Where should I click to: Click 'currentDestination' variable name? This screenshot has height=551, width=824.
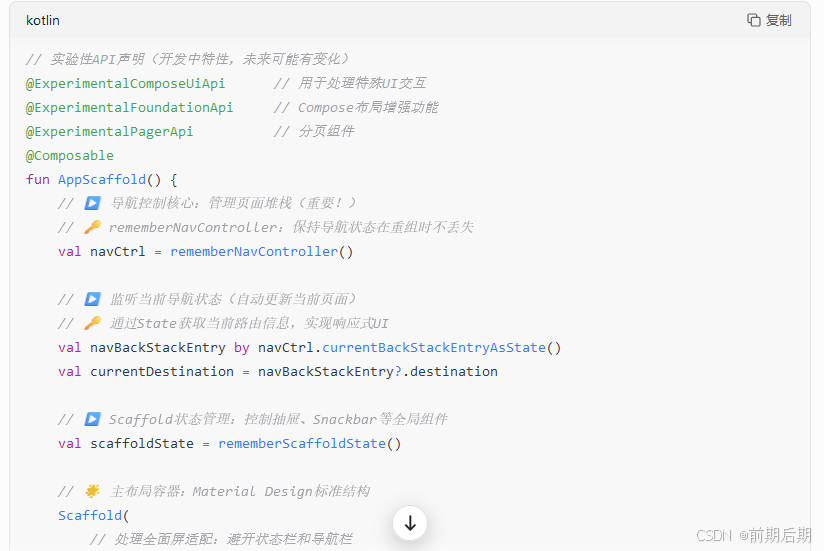click(162, 372)
